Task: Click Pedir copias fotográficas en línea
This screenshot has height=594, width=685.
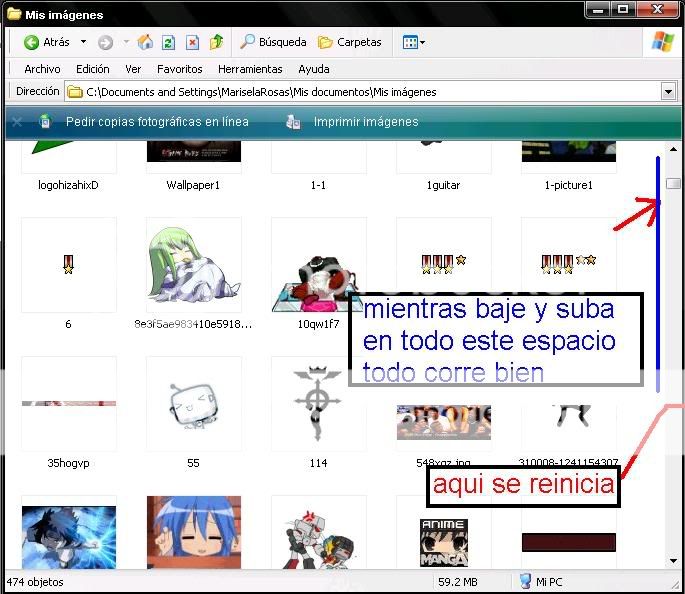Action: click(x=157, y=122)
